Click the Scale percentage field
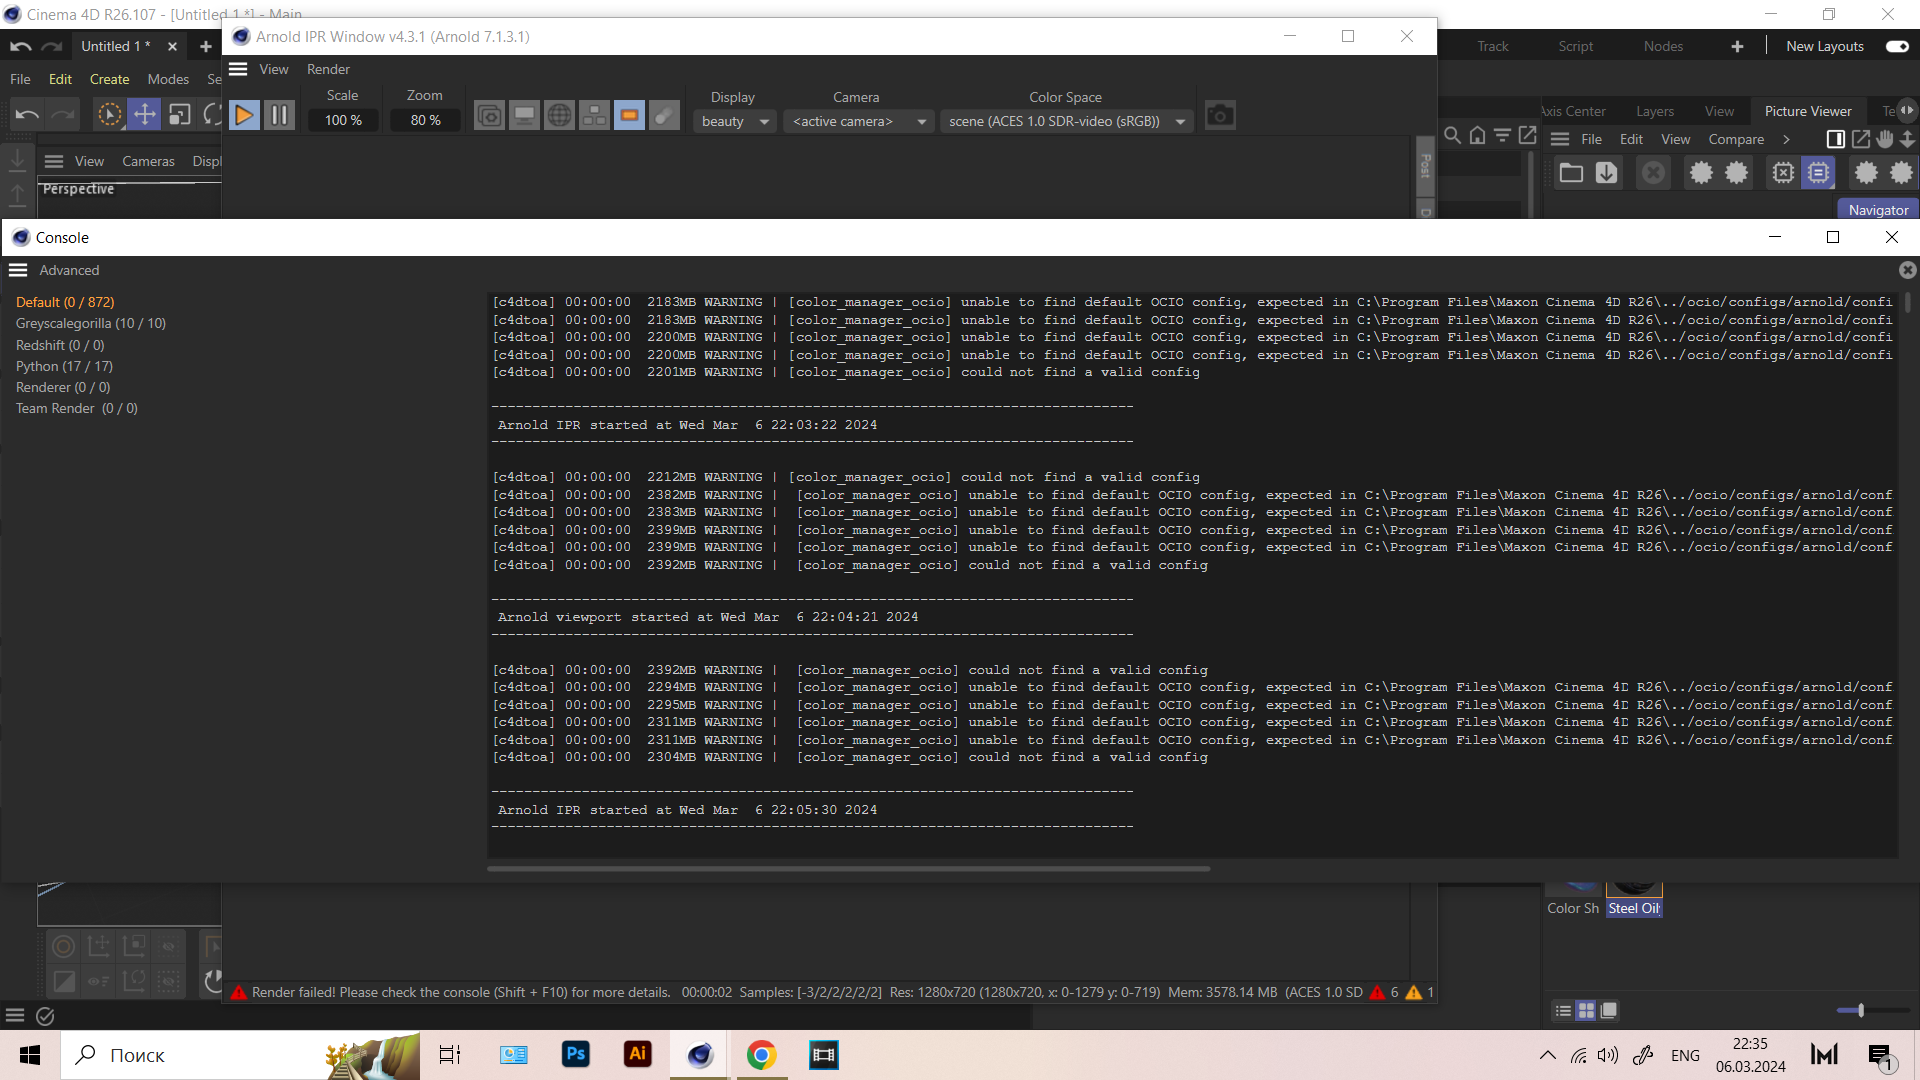 point(343,120)
